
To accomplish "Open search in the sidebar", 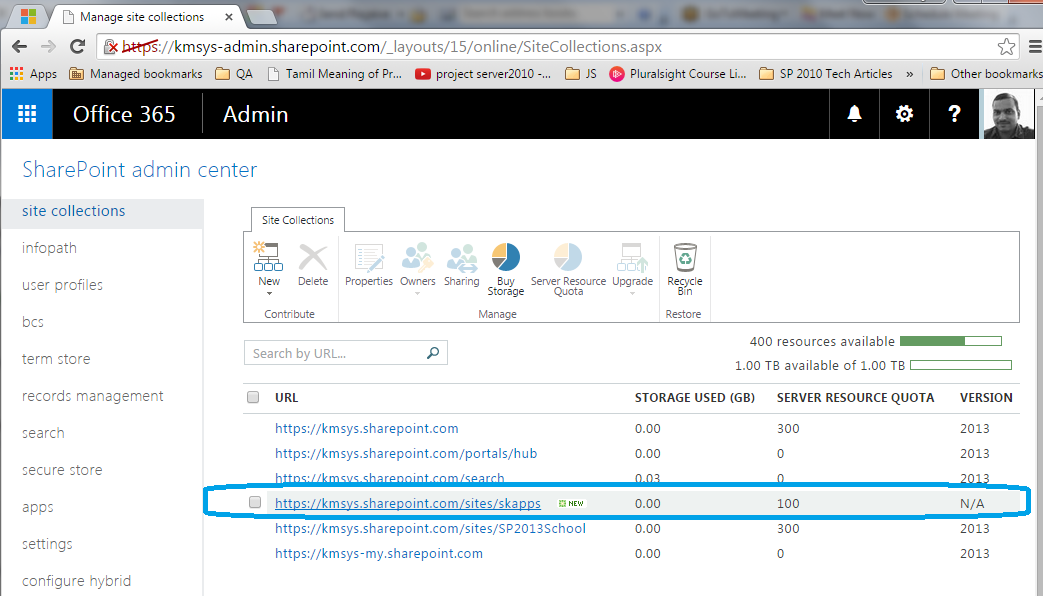I will click(43, 433).
